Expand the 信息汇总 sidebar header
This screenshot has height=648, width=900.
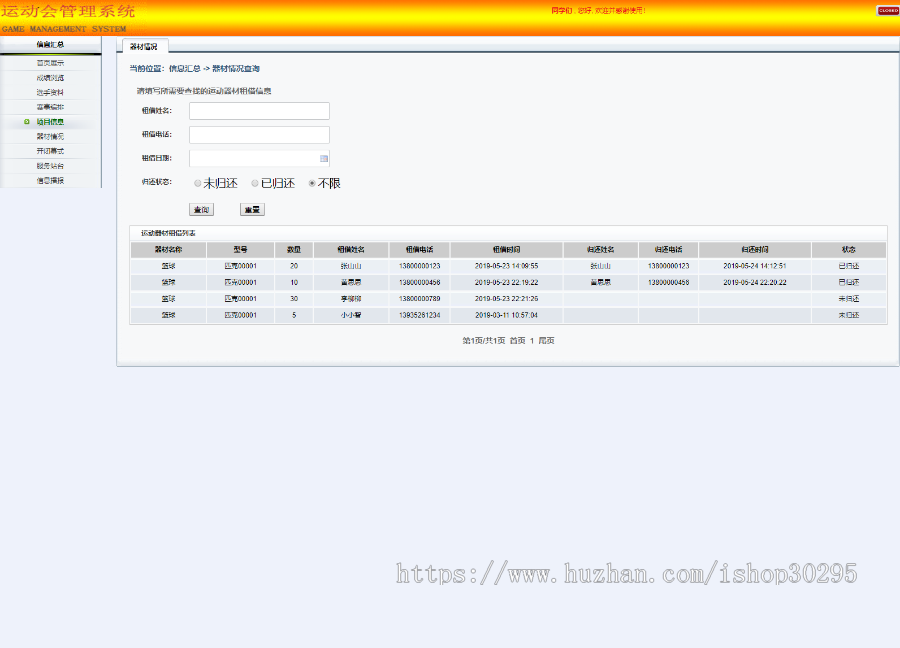point(51,44)
